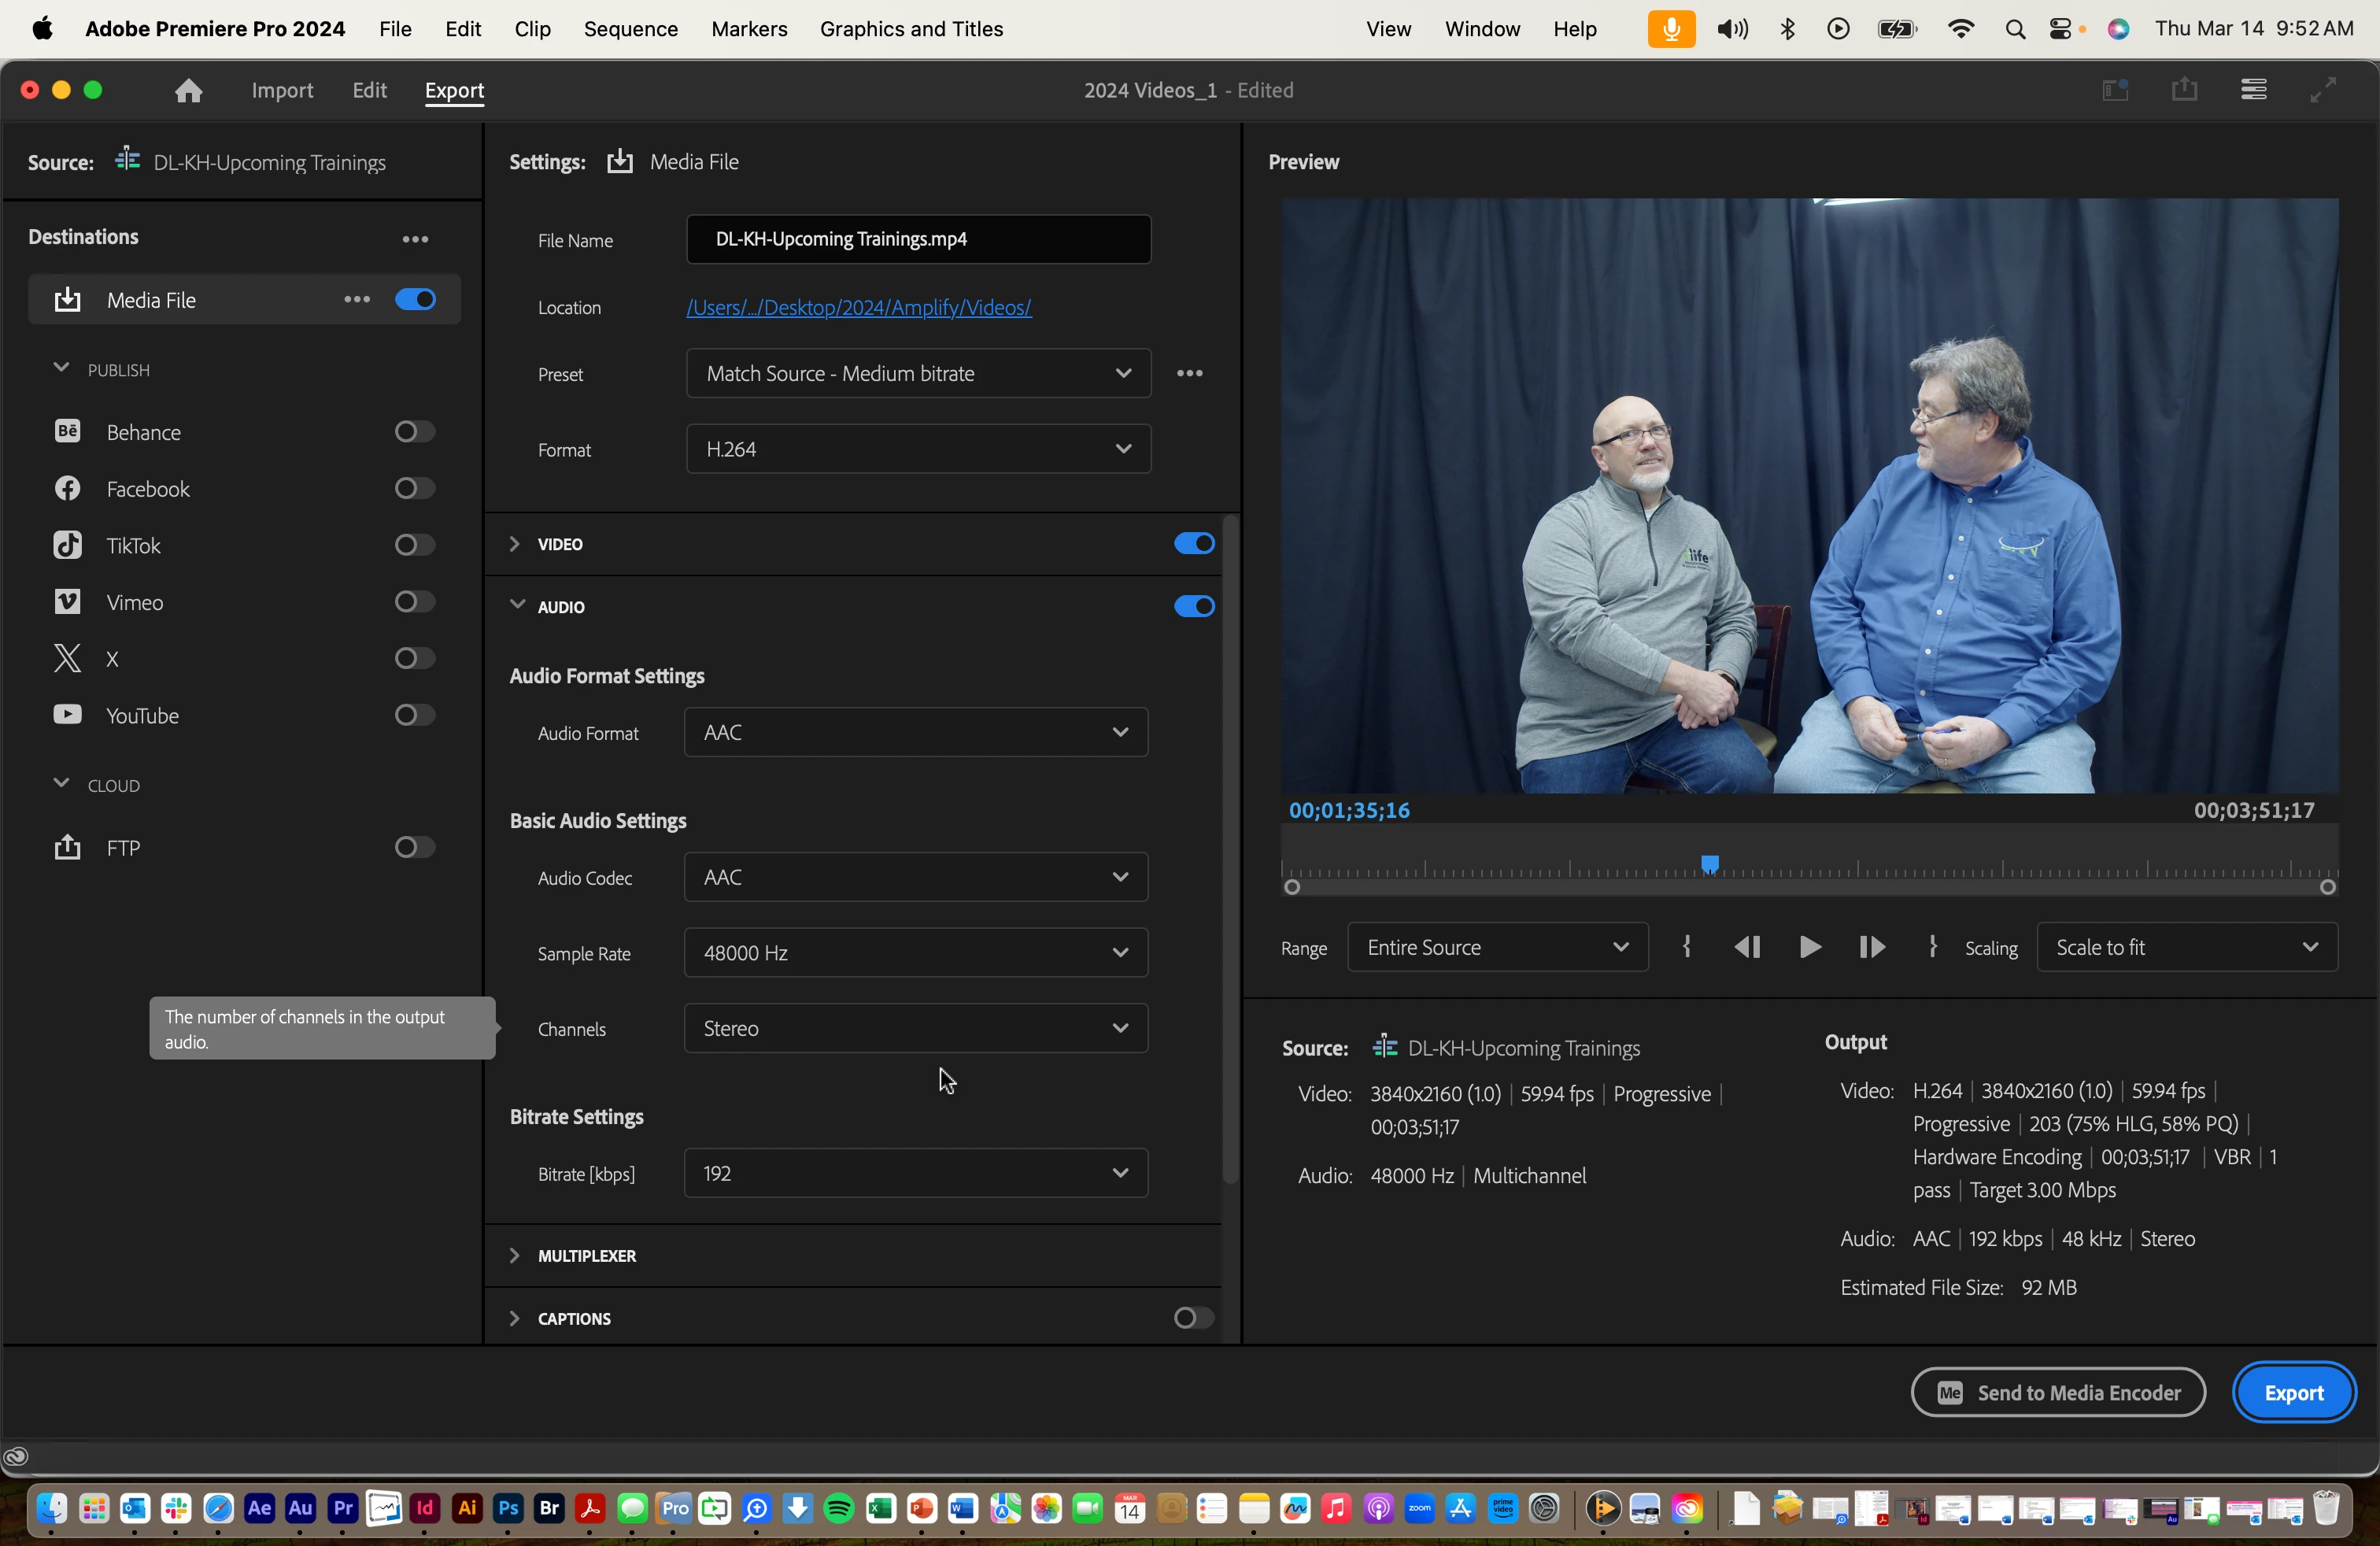The image size is (2380, 1546).
Task: Open the Format H.264 dropdown
Action: (x=917, y=449)
